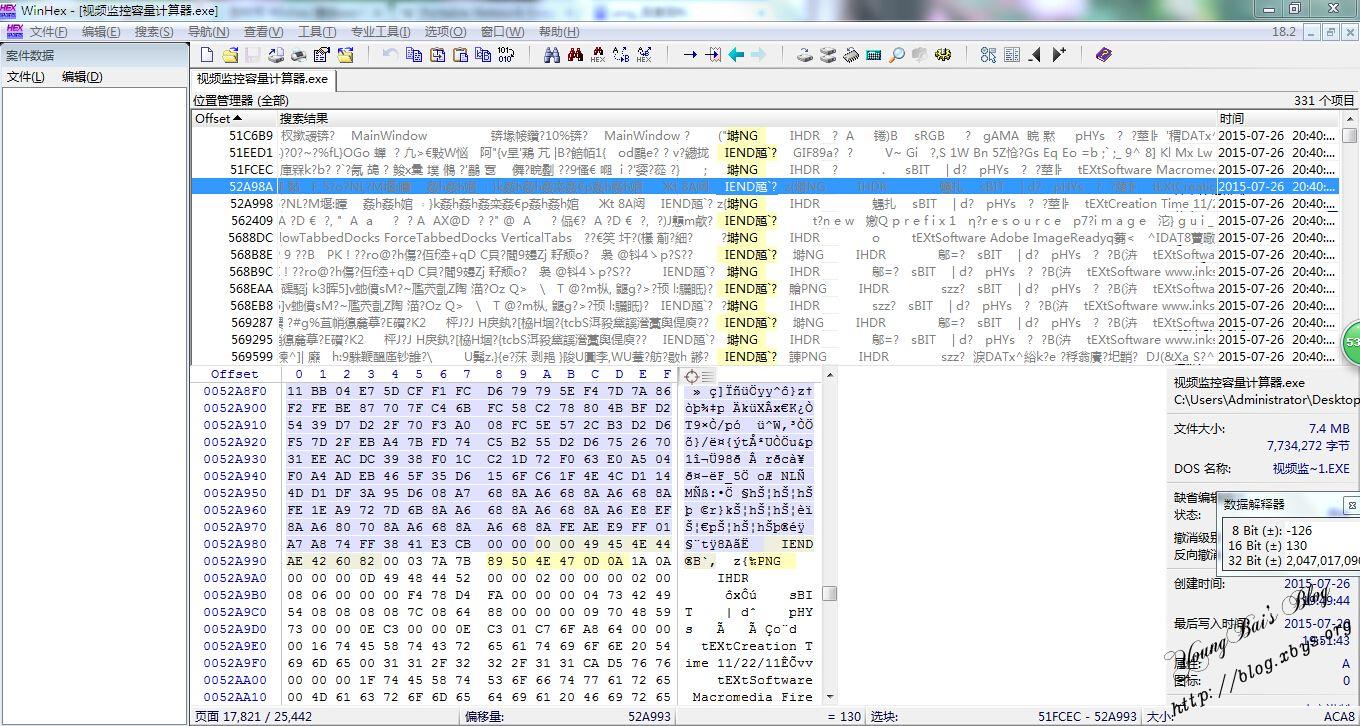Navigate back with teal left arrow
This screenshot has width=1360, height=726.
coord(737,55)
